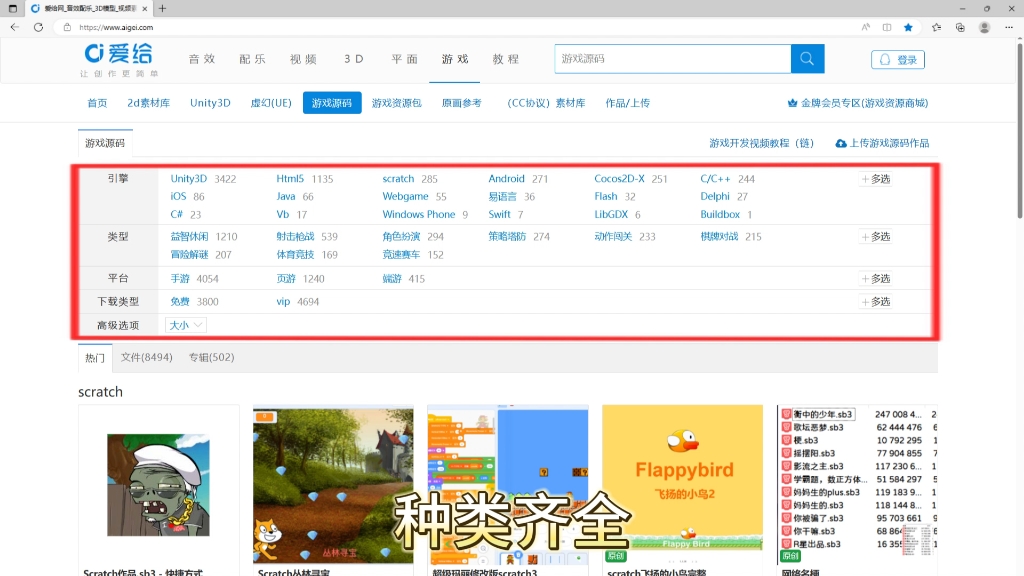1024x576 pixels.
Task: Open immersive reader icon in address bar
Action: click(887, 27)
